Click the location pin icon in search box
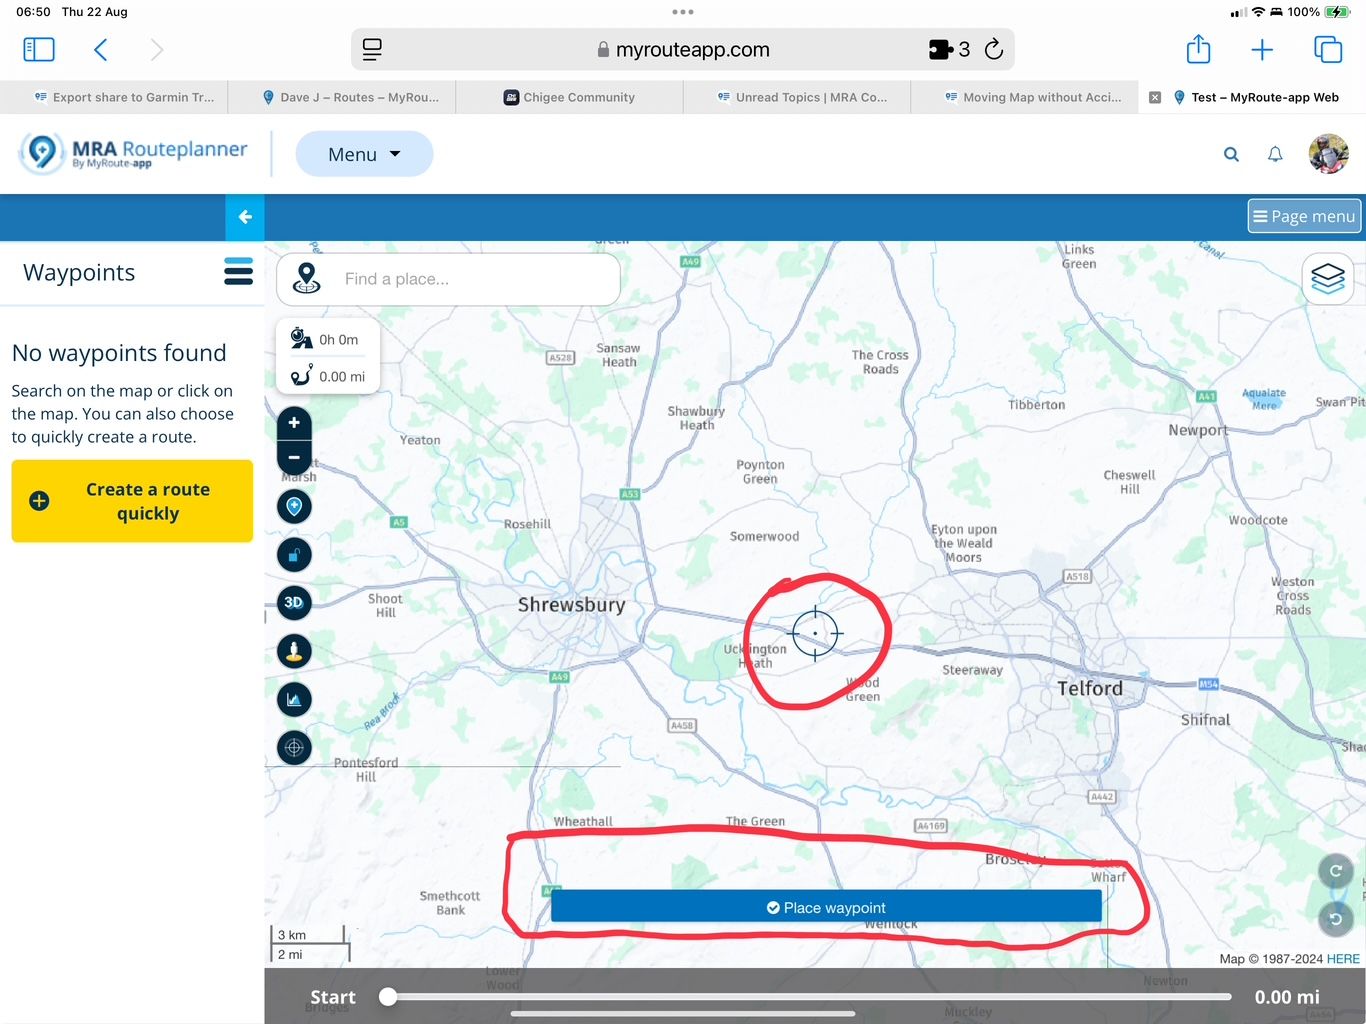This screenshot has height=1024, width=1366. coord(307,279)
